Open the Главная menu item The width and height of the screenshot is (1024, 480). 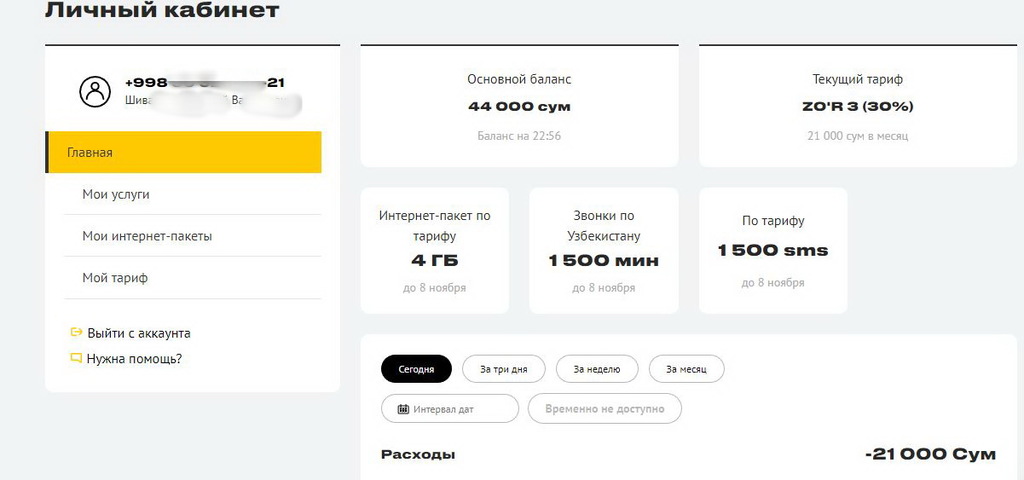pos(184,152)
